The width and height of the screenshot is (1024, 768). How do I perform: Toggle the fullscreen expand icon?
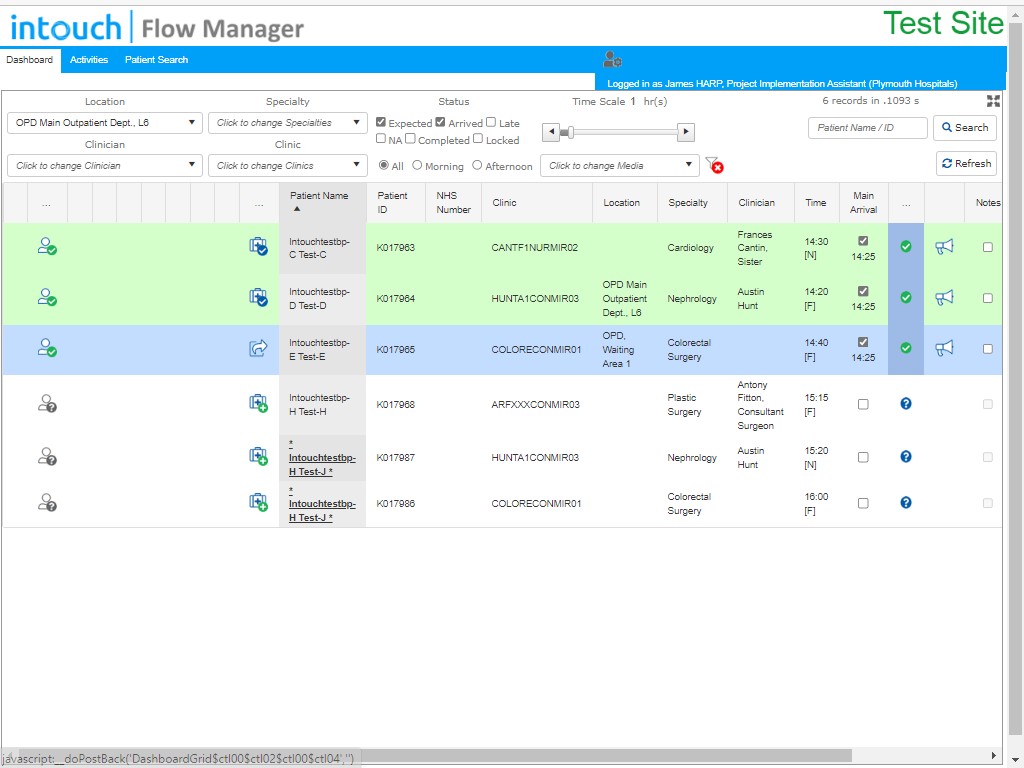tap(993, 101)
